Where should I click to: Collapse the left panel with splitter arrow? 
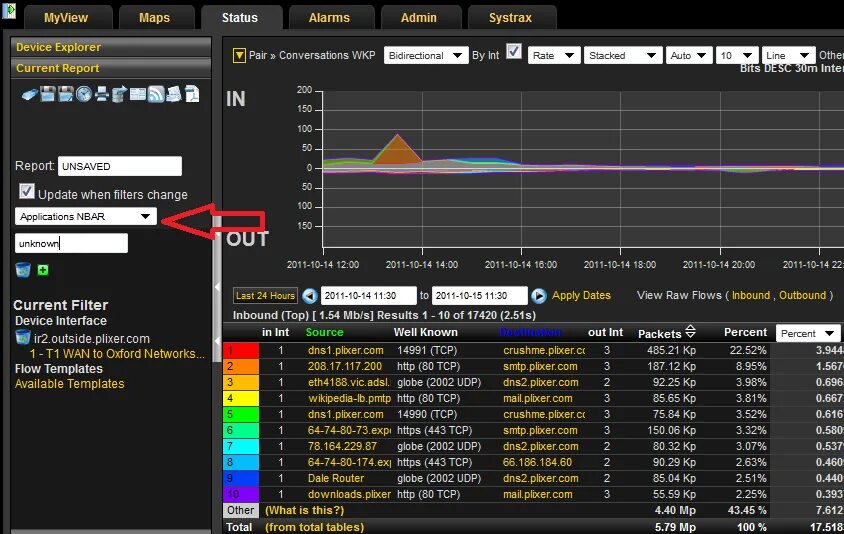click(x=217, y=287)
